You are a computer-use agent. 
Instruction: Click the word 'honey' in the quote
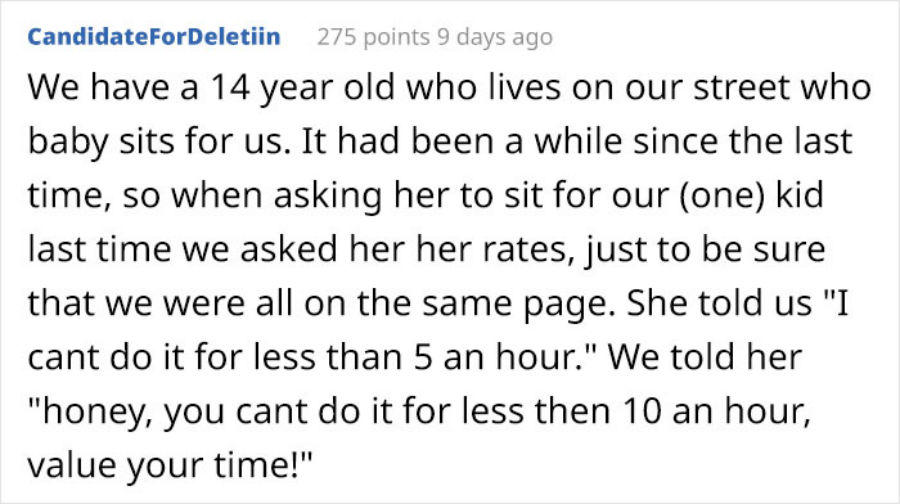[91, 412]
